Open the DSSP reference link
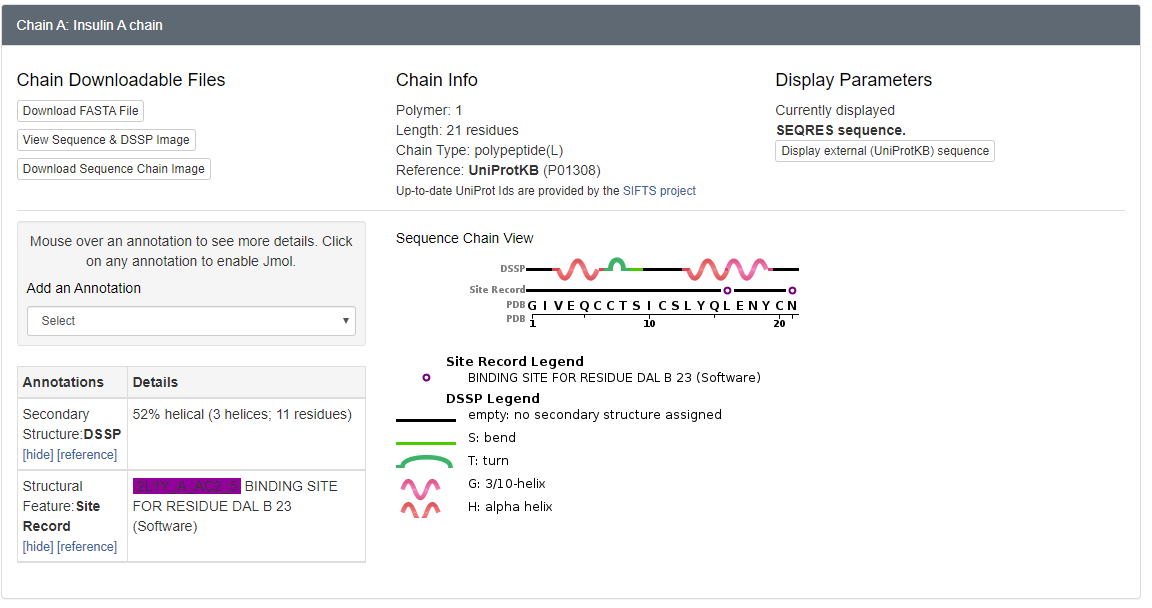Screen dimensions: 1152x608 (87, 455)
